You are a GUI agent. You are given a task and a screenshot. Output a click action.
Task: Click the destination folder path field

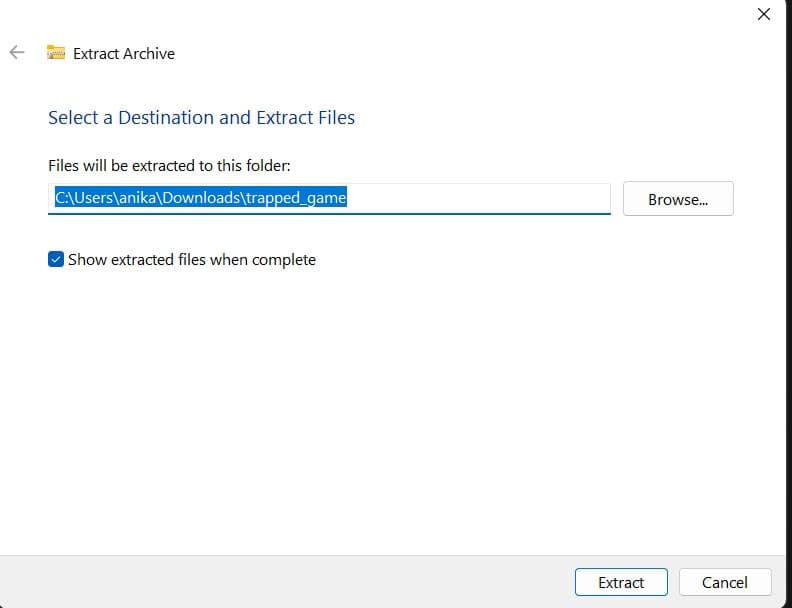pyautogui.click(x=328, y=198)
